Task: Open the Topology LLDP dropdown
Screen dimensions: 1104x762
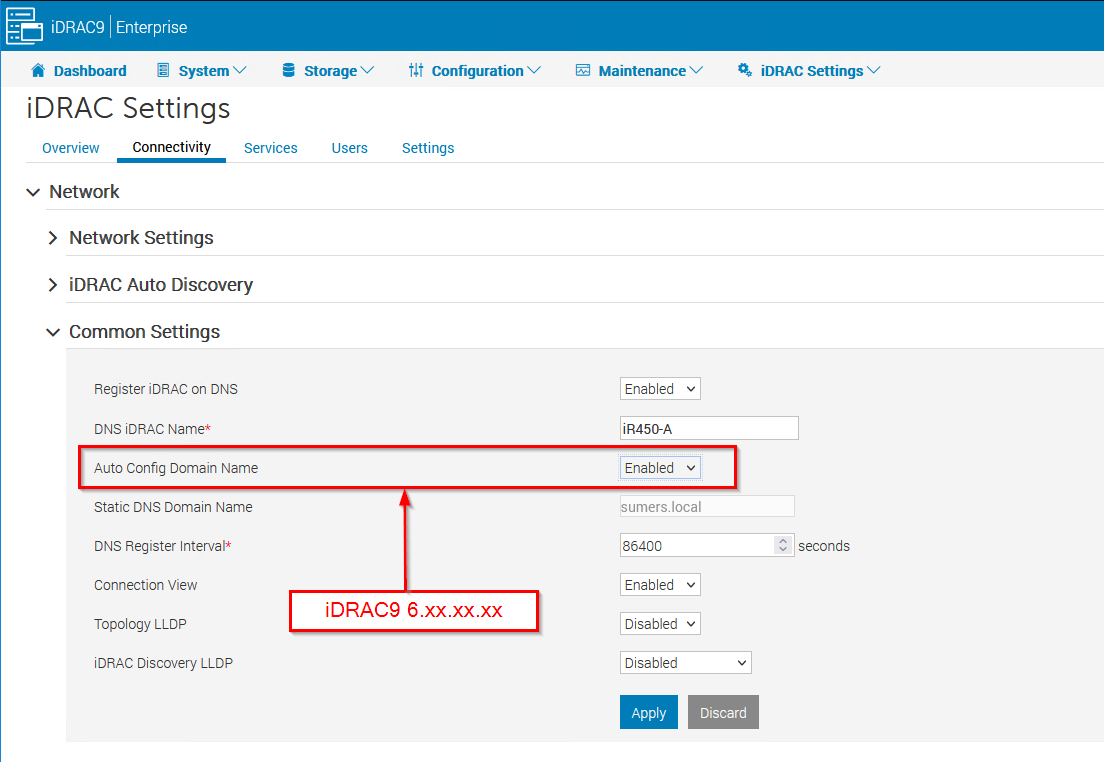Action: pos(659,623)
